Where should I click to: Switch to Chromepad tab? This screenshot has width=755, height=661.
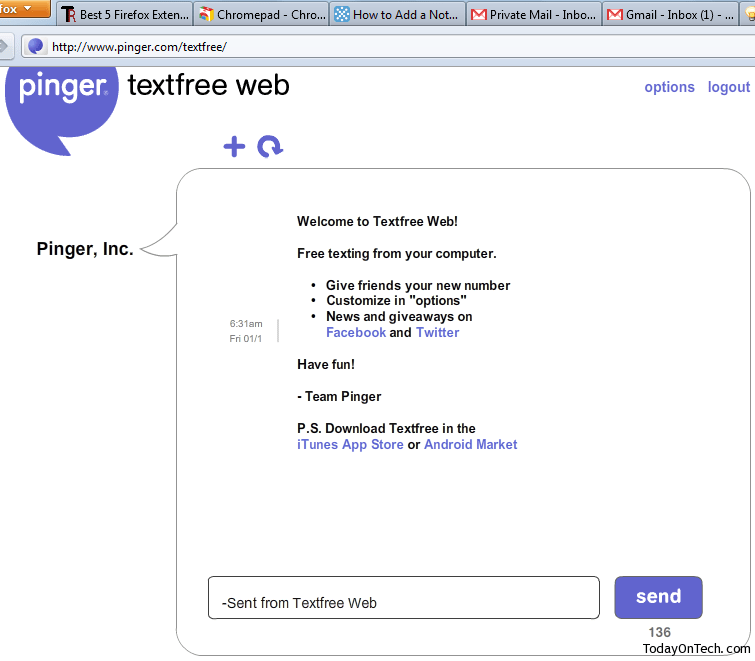tap(261, 14)
